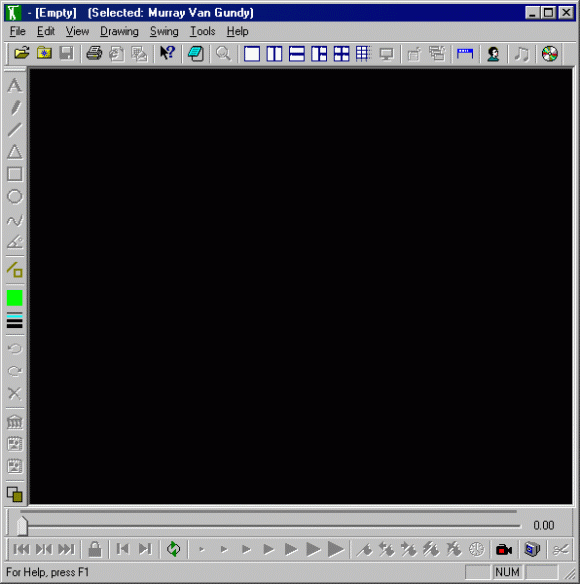Click the yellow line-and-square shape icon

point(15,270)
